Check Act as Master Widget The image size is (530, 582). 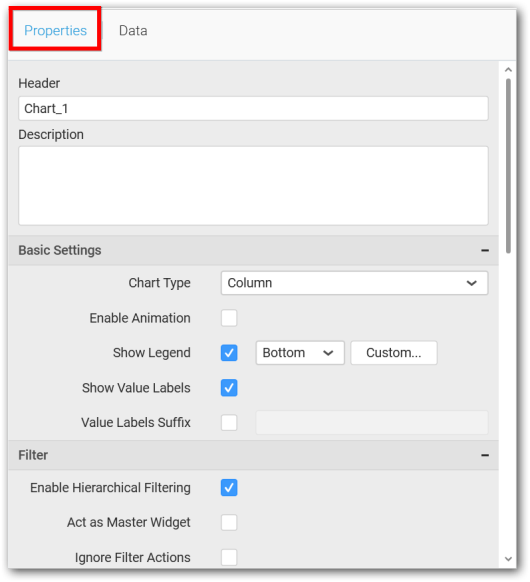(229, 523)
